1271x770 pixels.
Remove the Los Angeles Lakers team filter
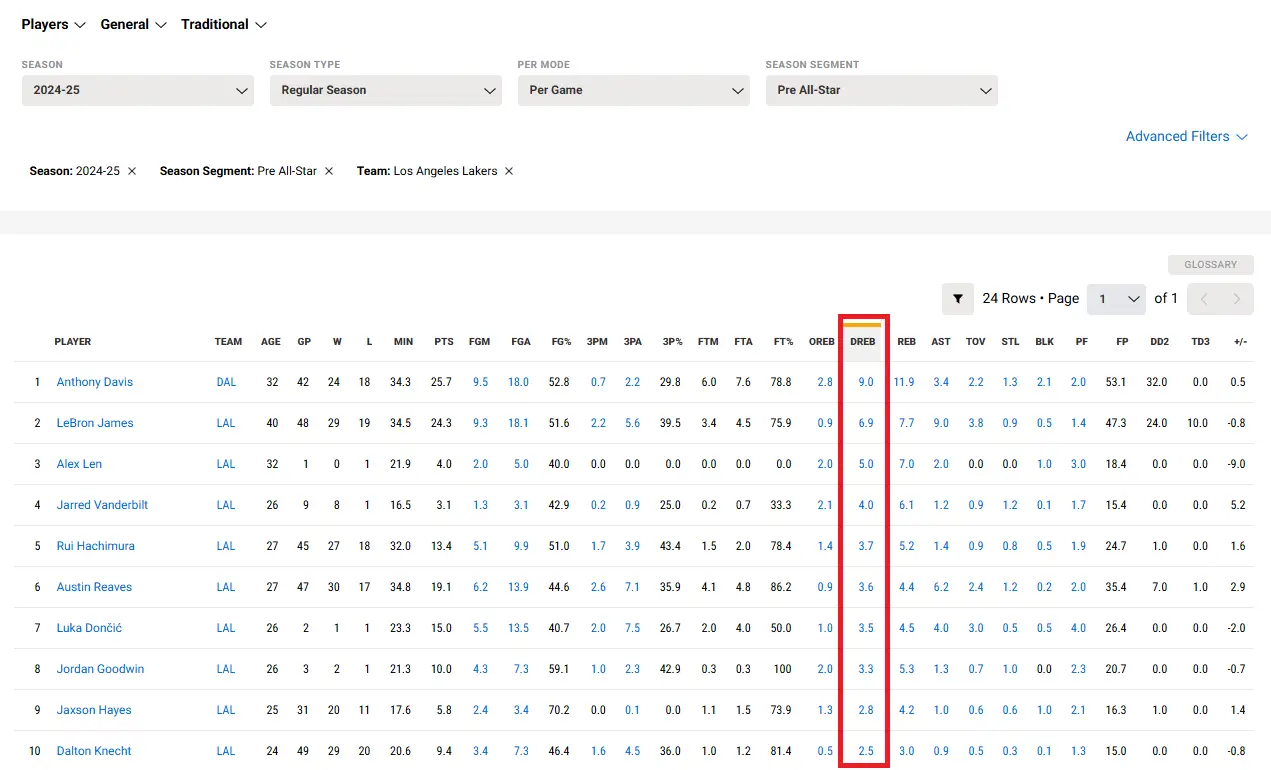tap(509, 171)
